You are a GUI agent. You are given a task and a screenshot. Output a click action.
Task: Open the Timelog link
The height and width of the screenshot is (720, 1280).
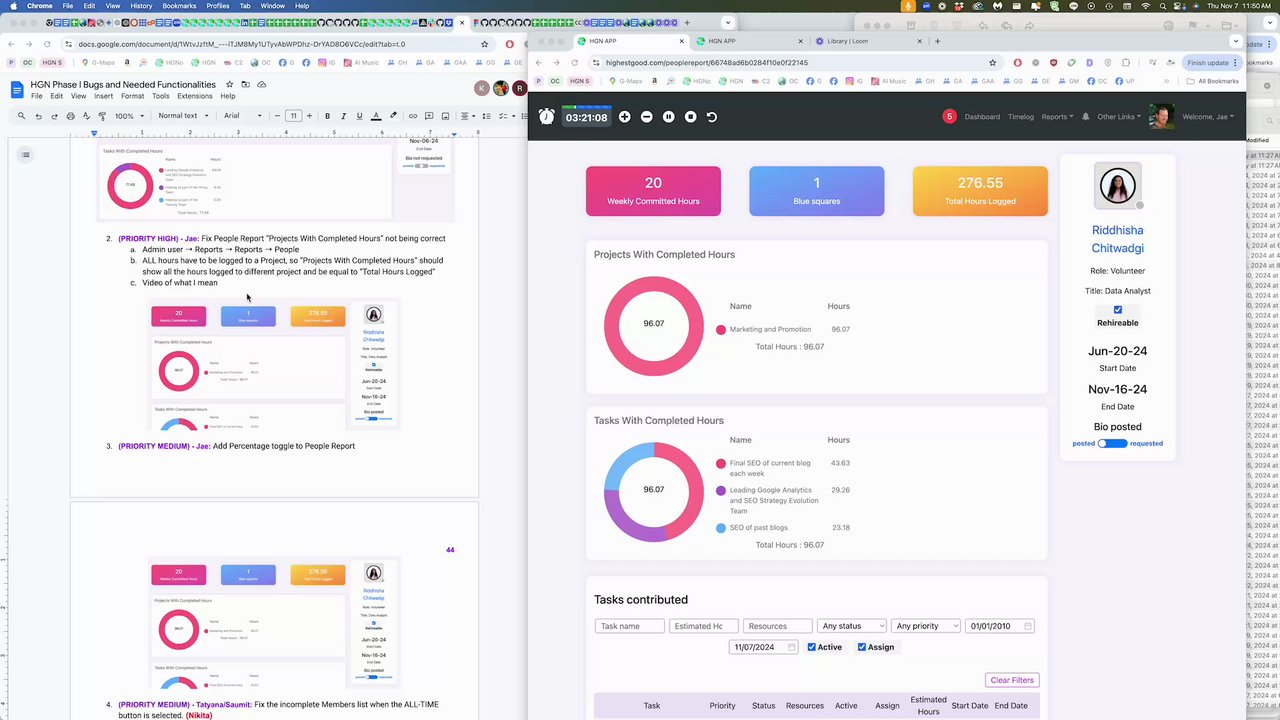point(1021,117)
